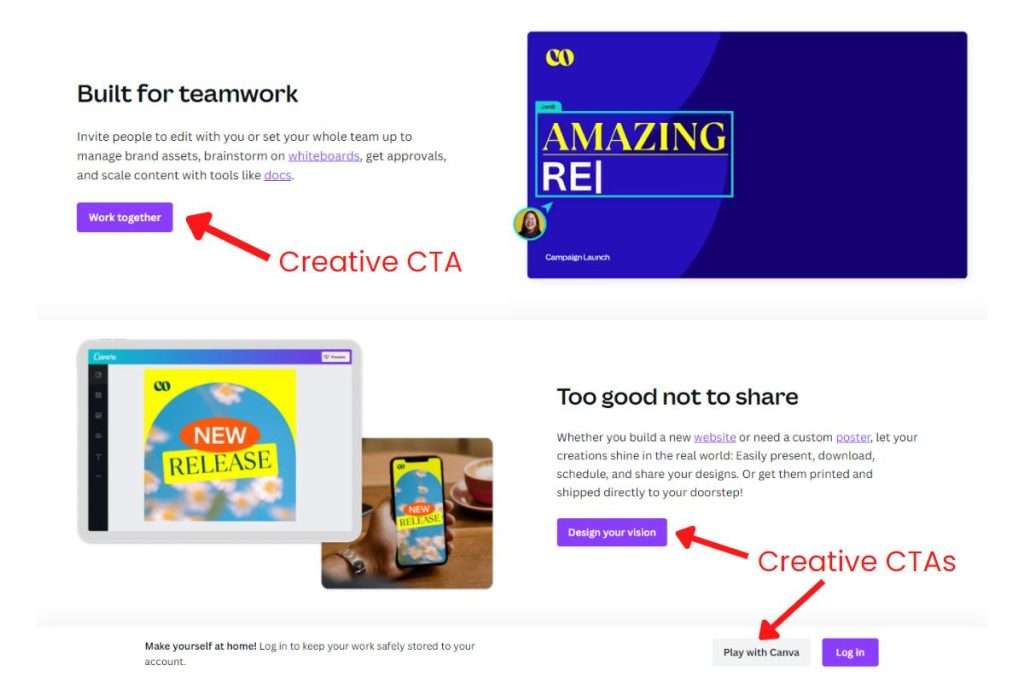Click the RELEASE yellow label in design
Image resolution: width=1024 pixels, height=683 pixels.
pyautogui.click(x=220, y=464)
